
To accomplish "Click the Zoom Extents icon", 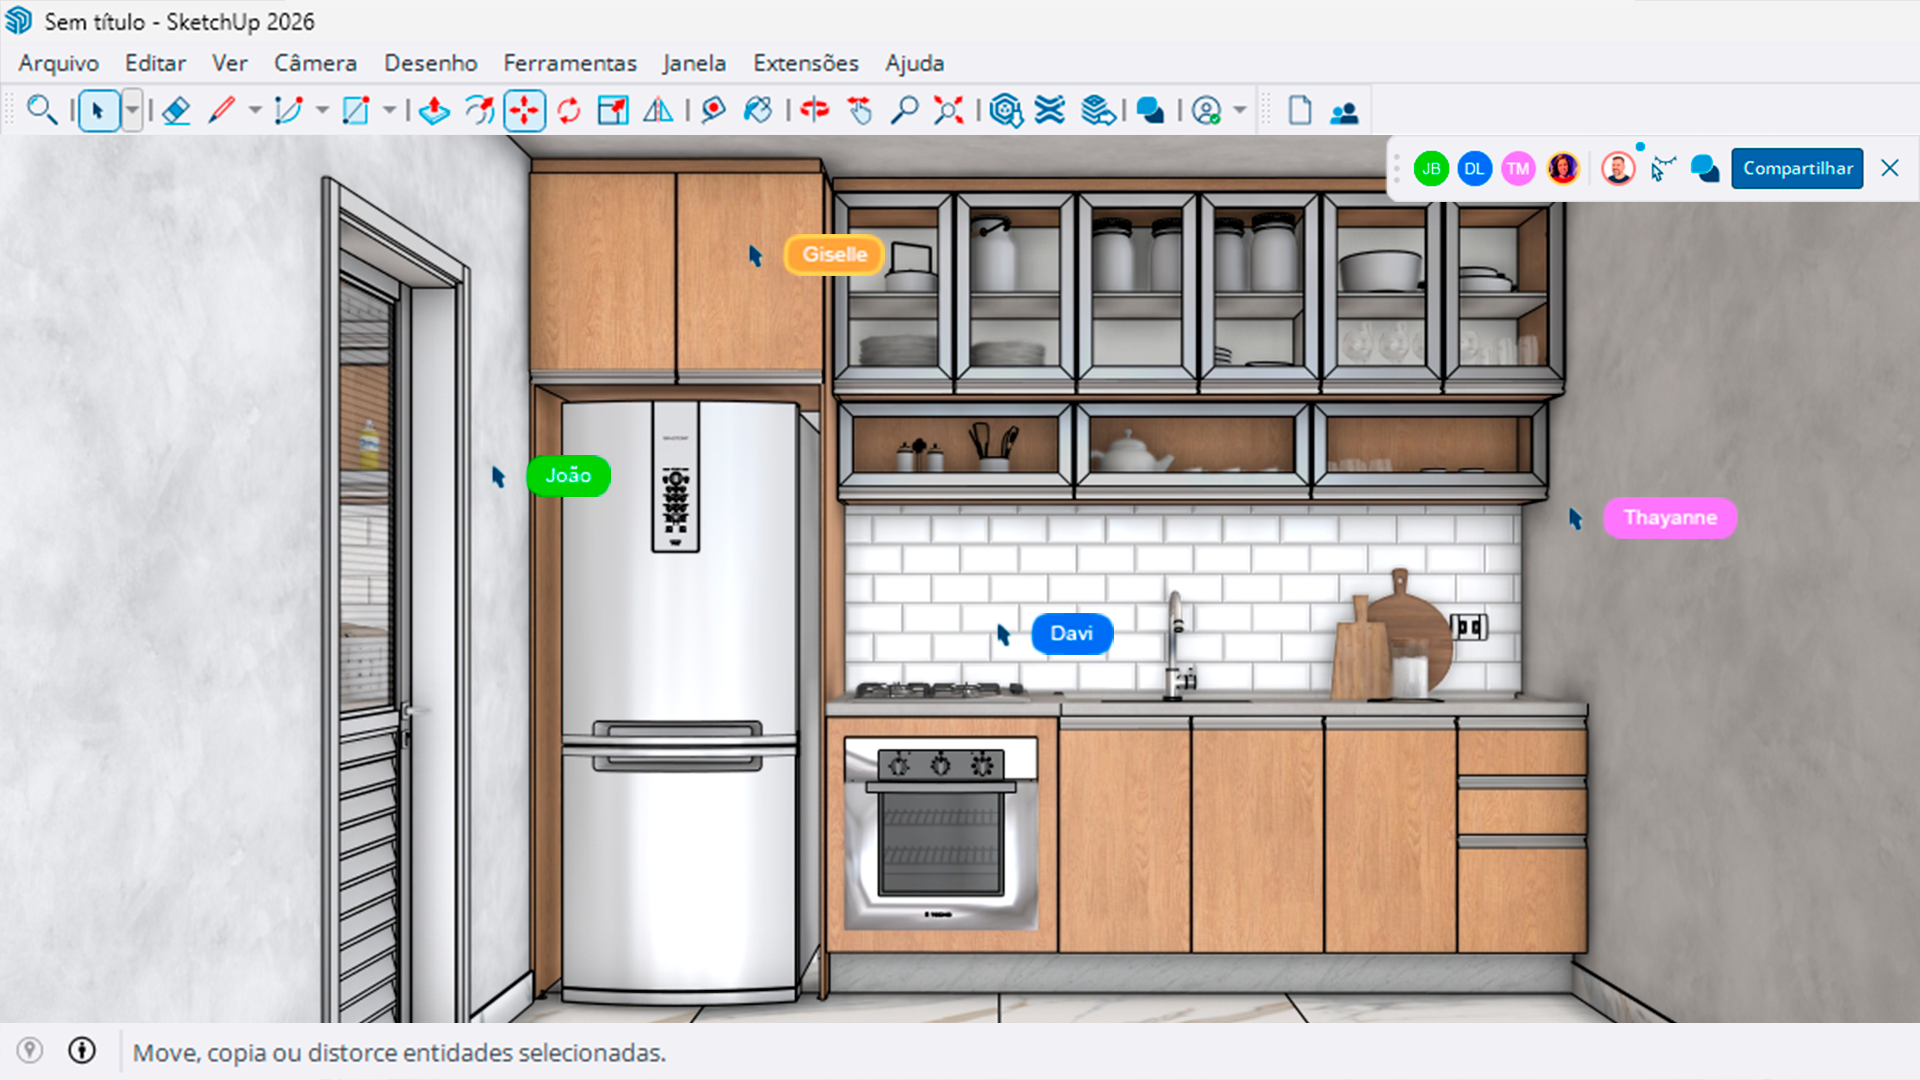I will [x=948, y=110].
